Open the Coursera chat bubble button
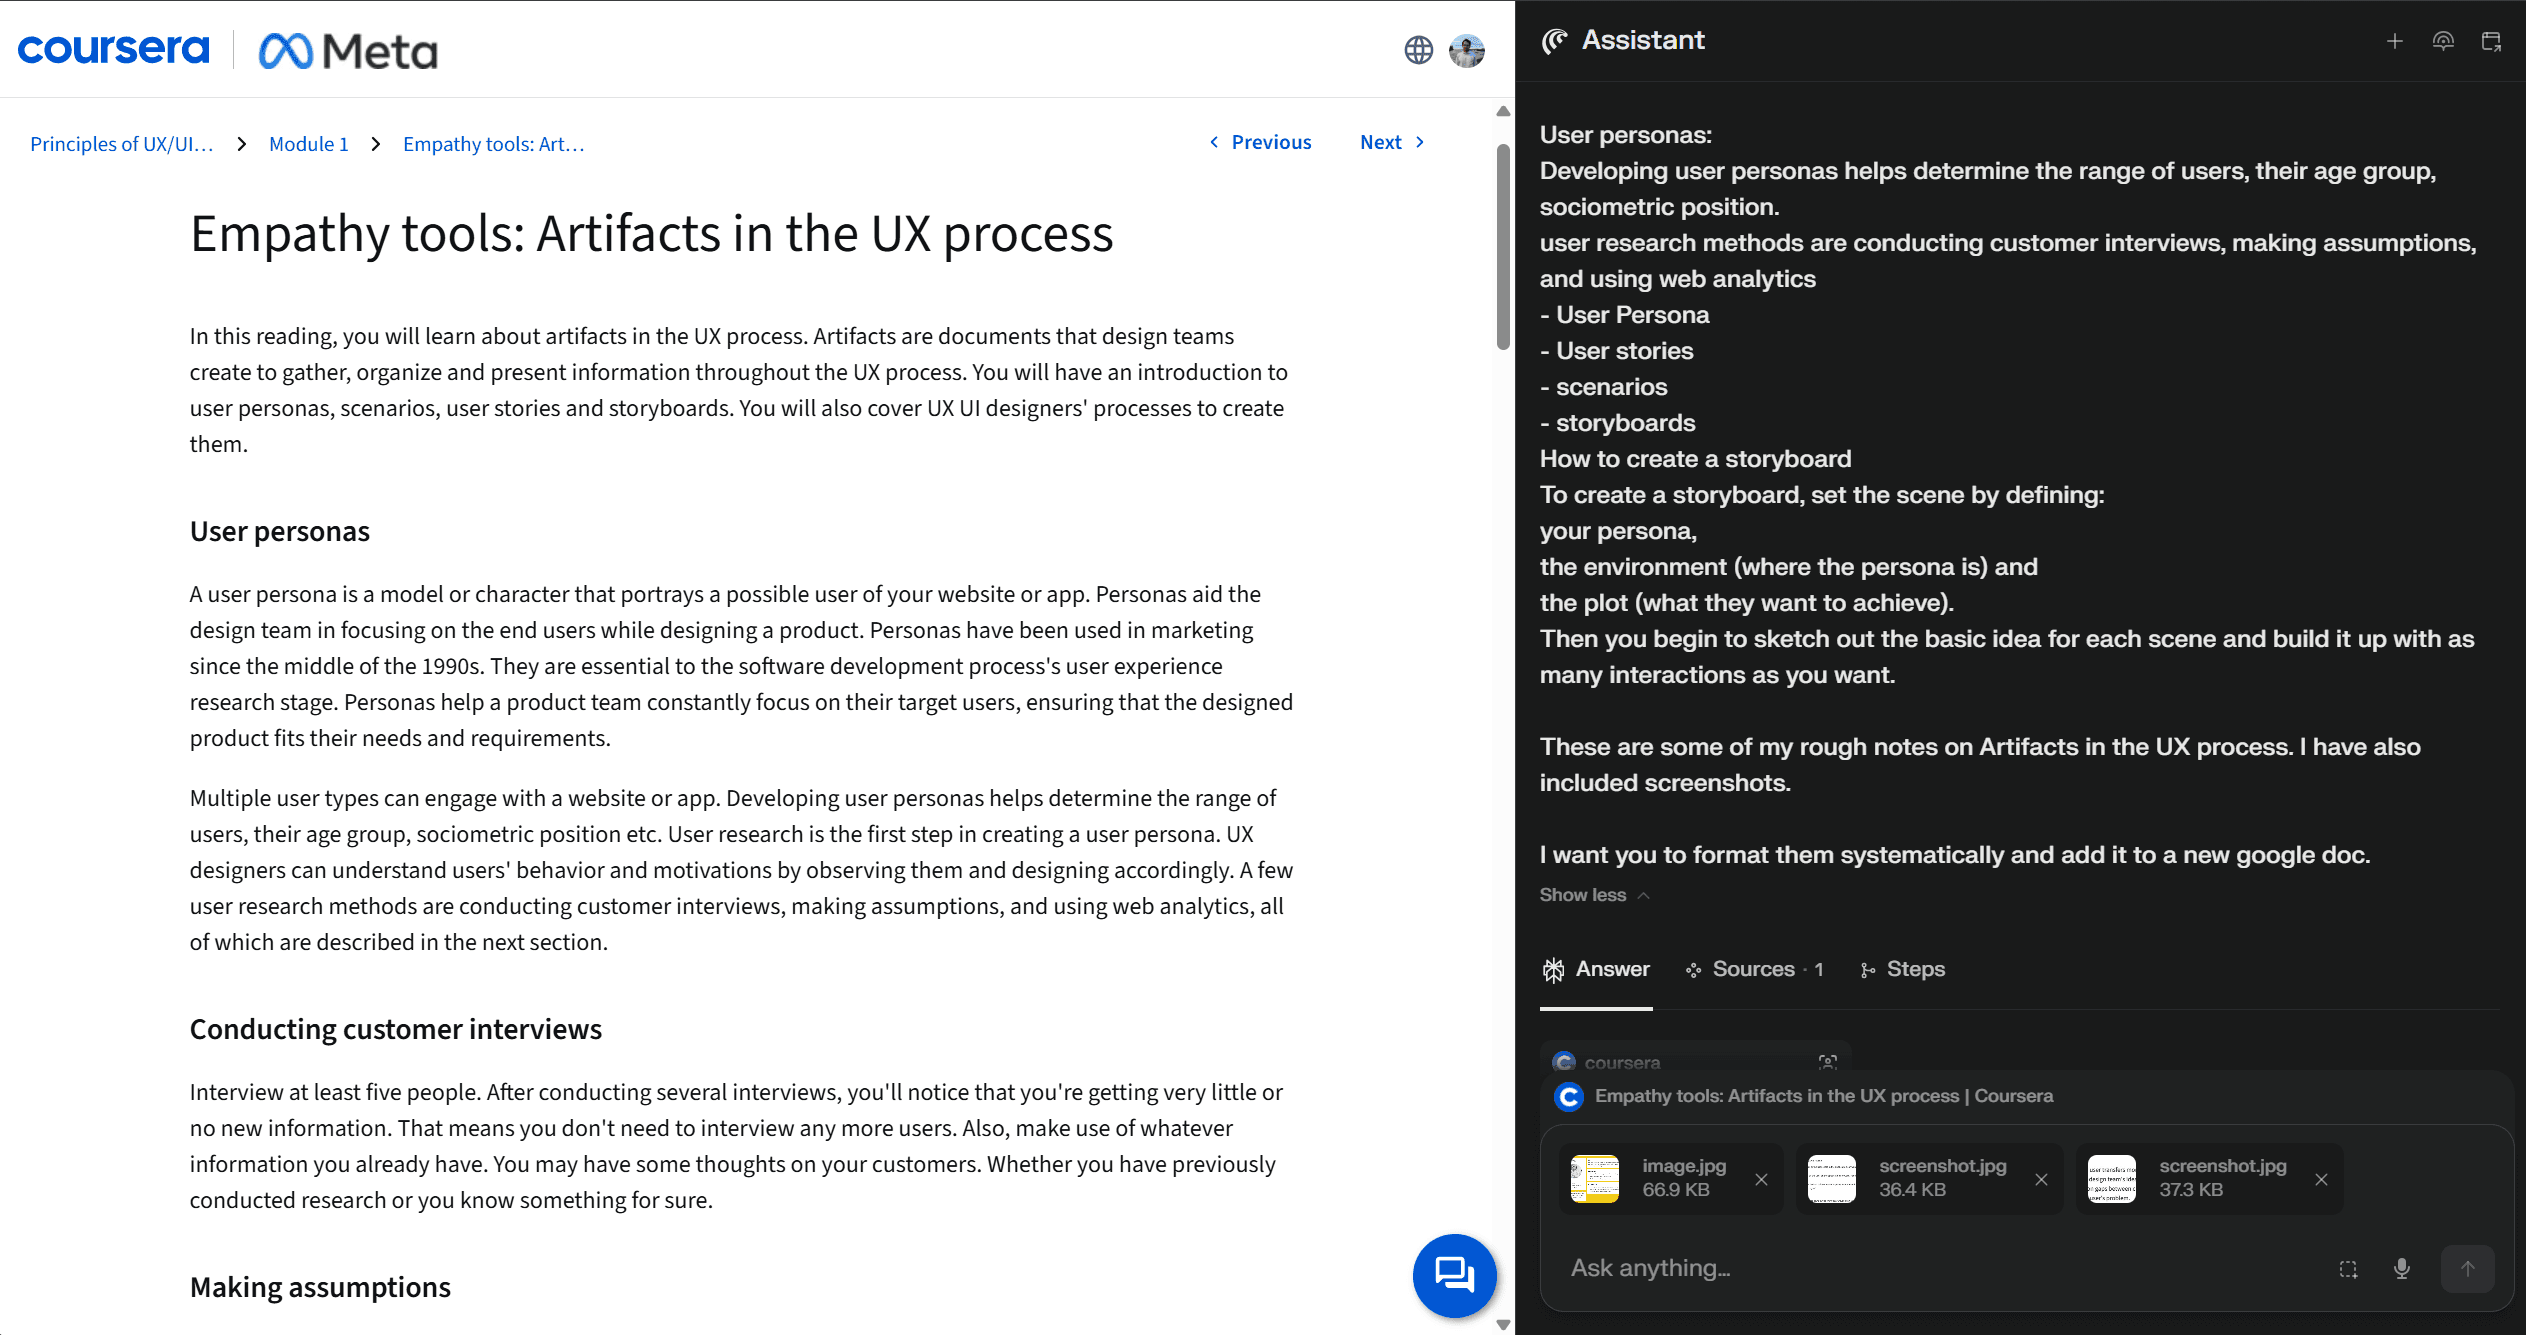The image size is (2526, 1335). tap(1454, 1275)
